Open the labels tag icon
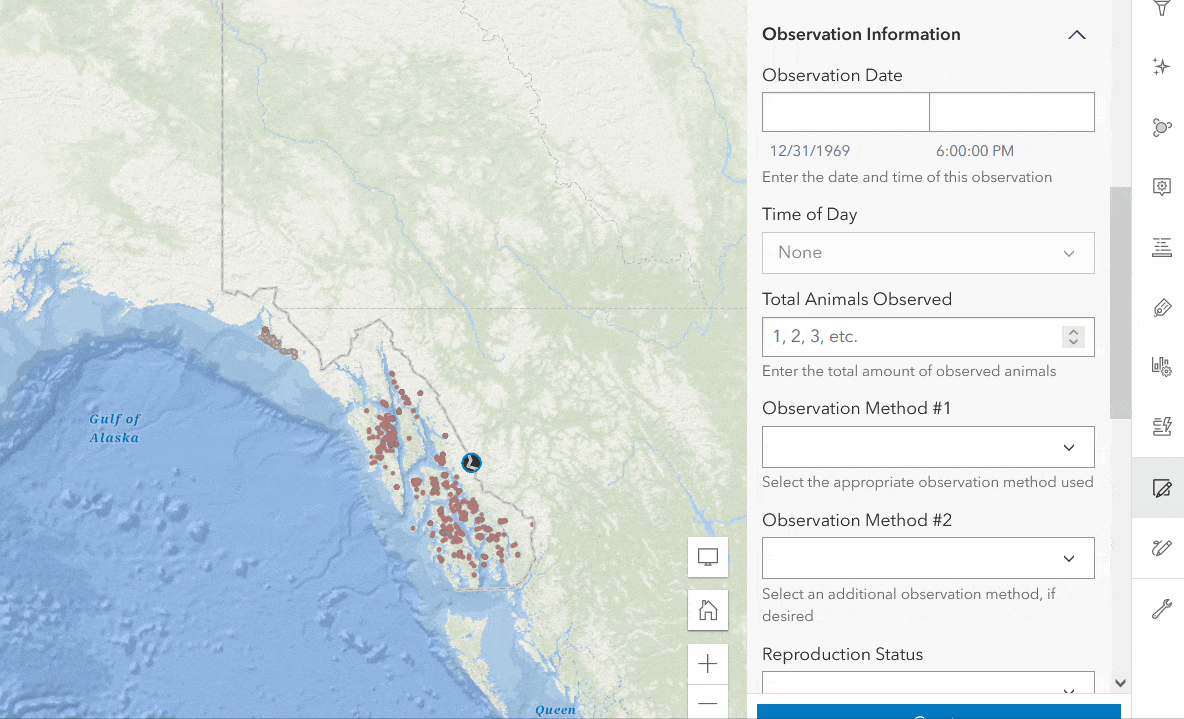 pyautogui.click(x=1161, y=307)
